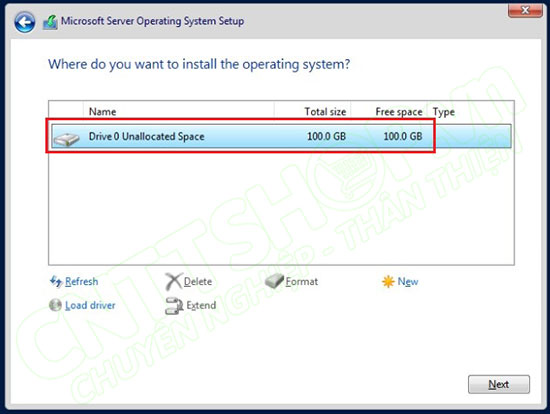Close the setup window
Image resolution: width=550 pixels, height=414 pixels.
coord(525,10)
